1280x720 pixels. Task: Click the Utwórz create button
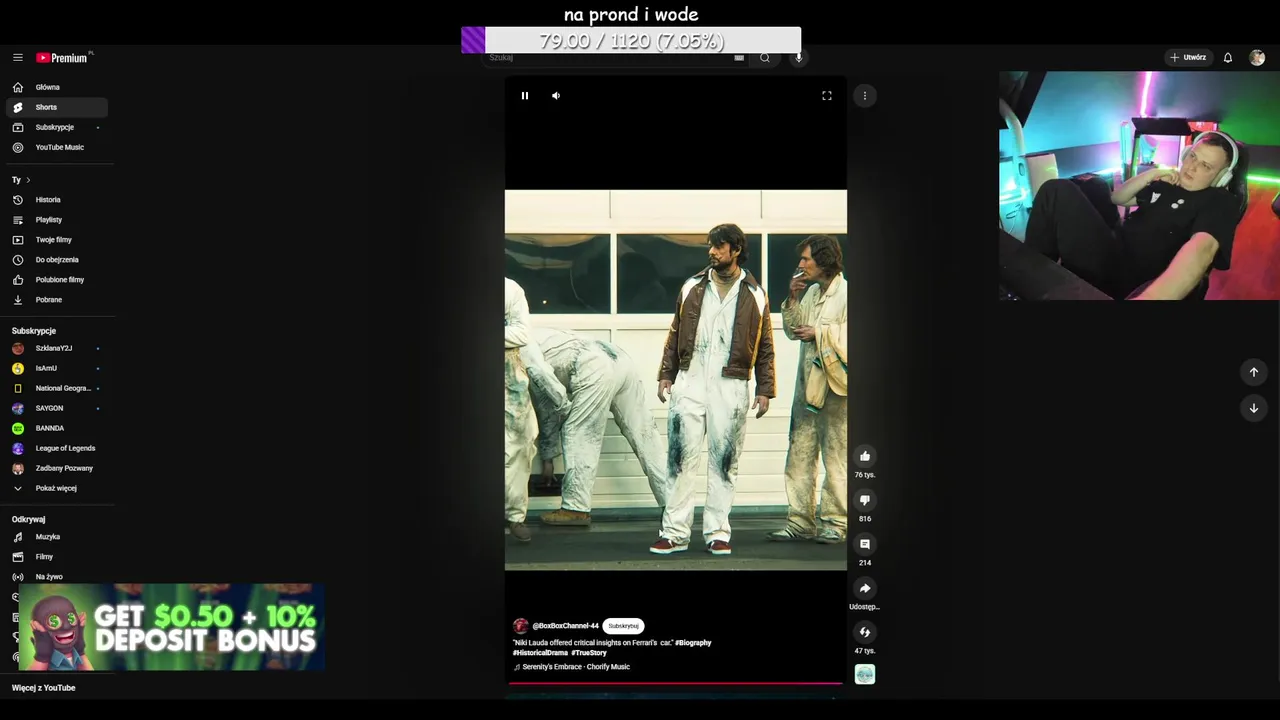[1188, 58]
